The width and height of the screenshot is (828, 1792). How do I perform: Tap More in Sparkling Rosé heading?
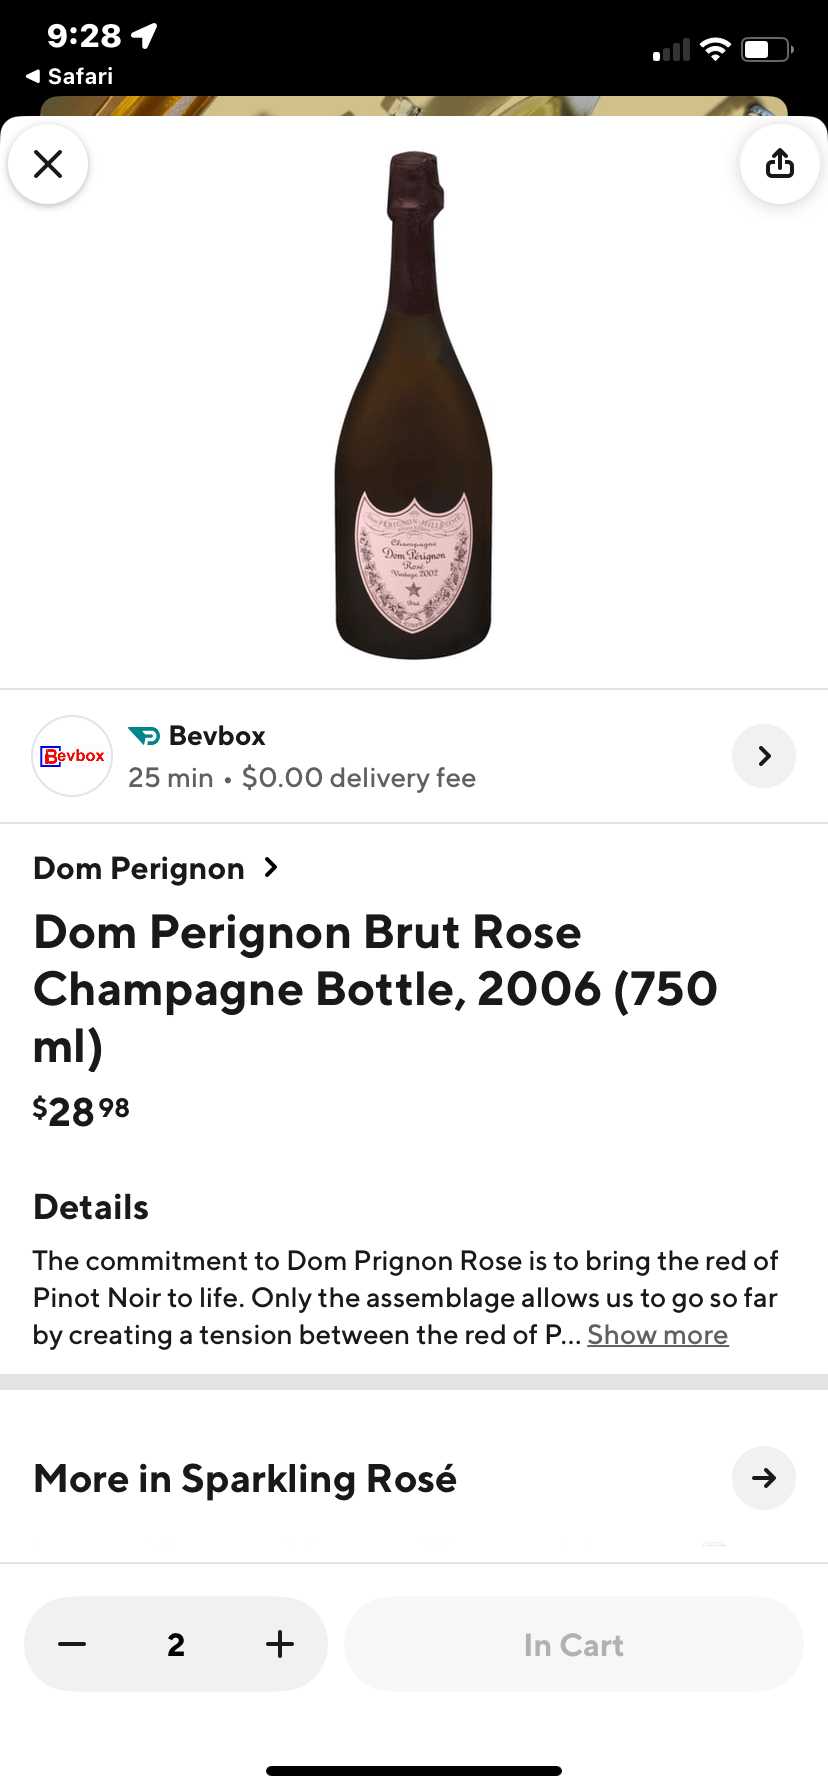coord(245,1478)
